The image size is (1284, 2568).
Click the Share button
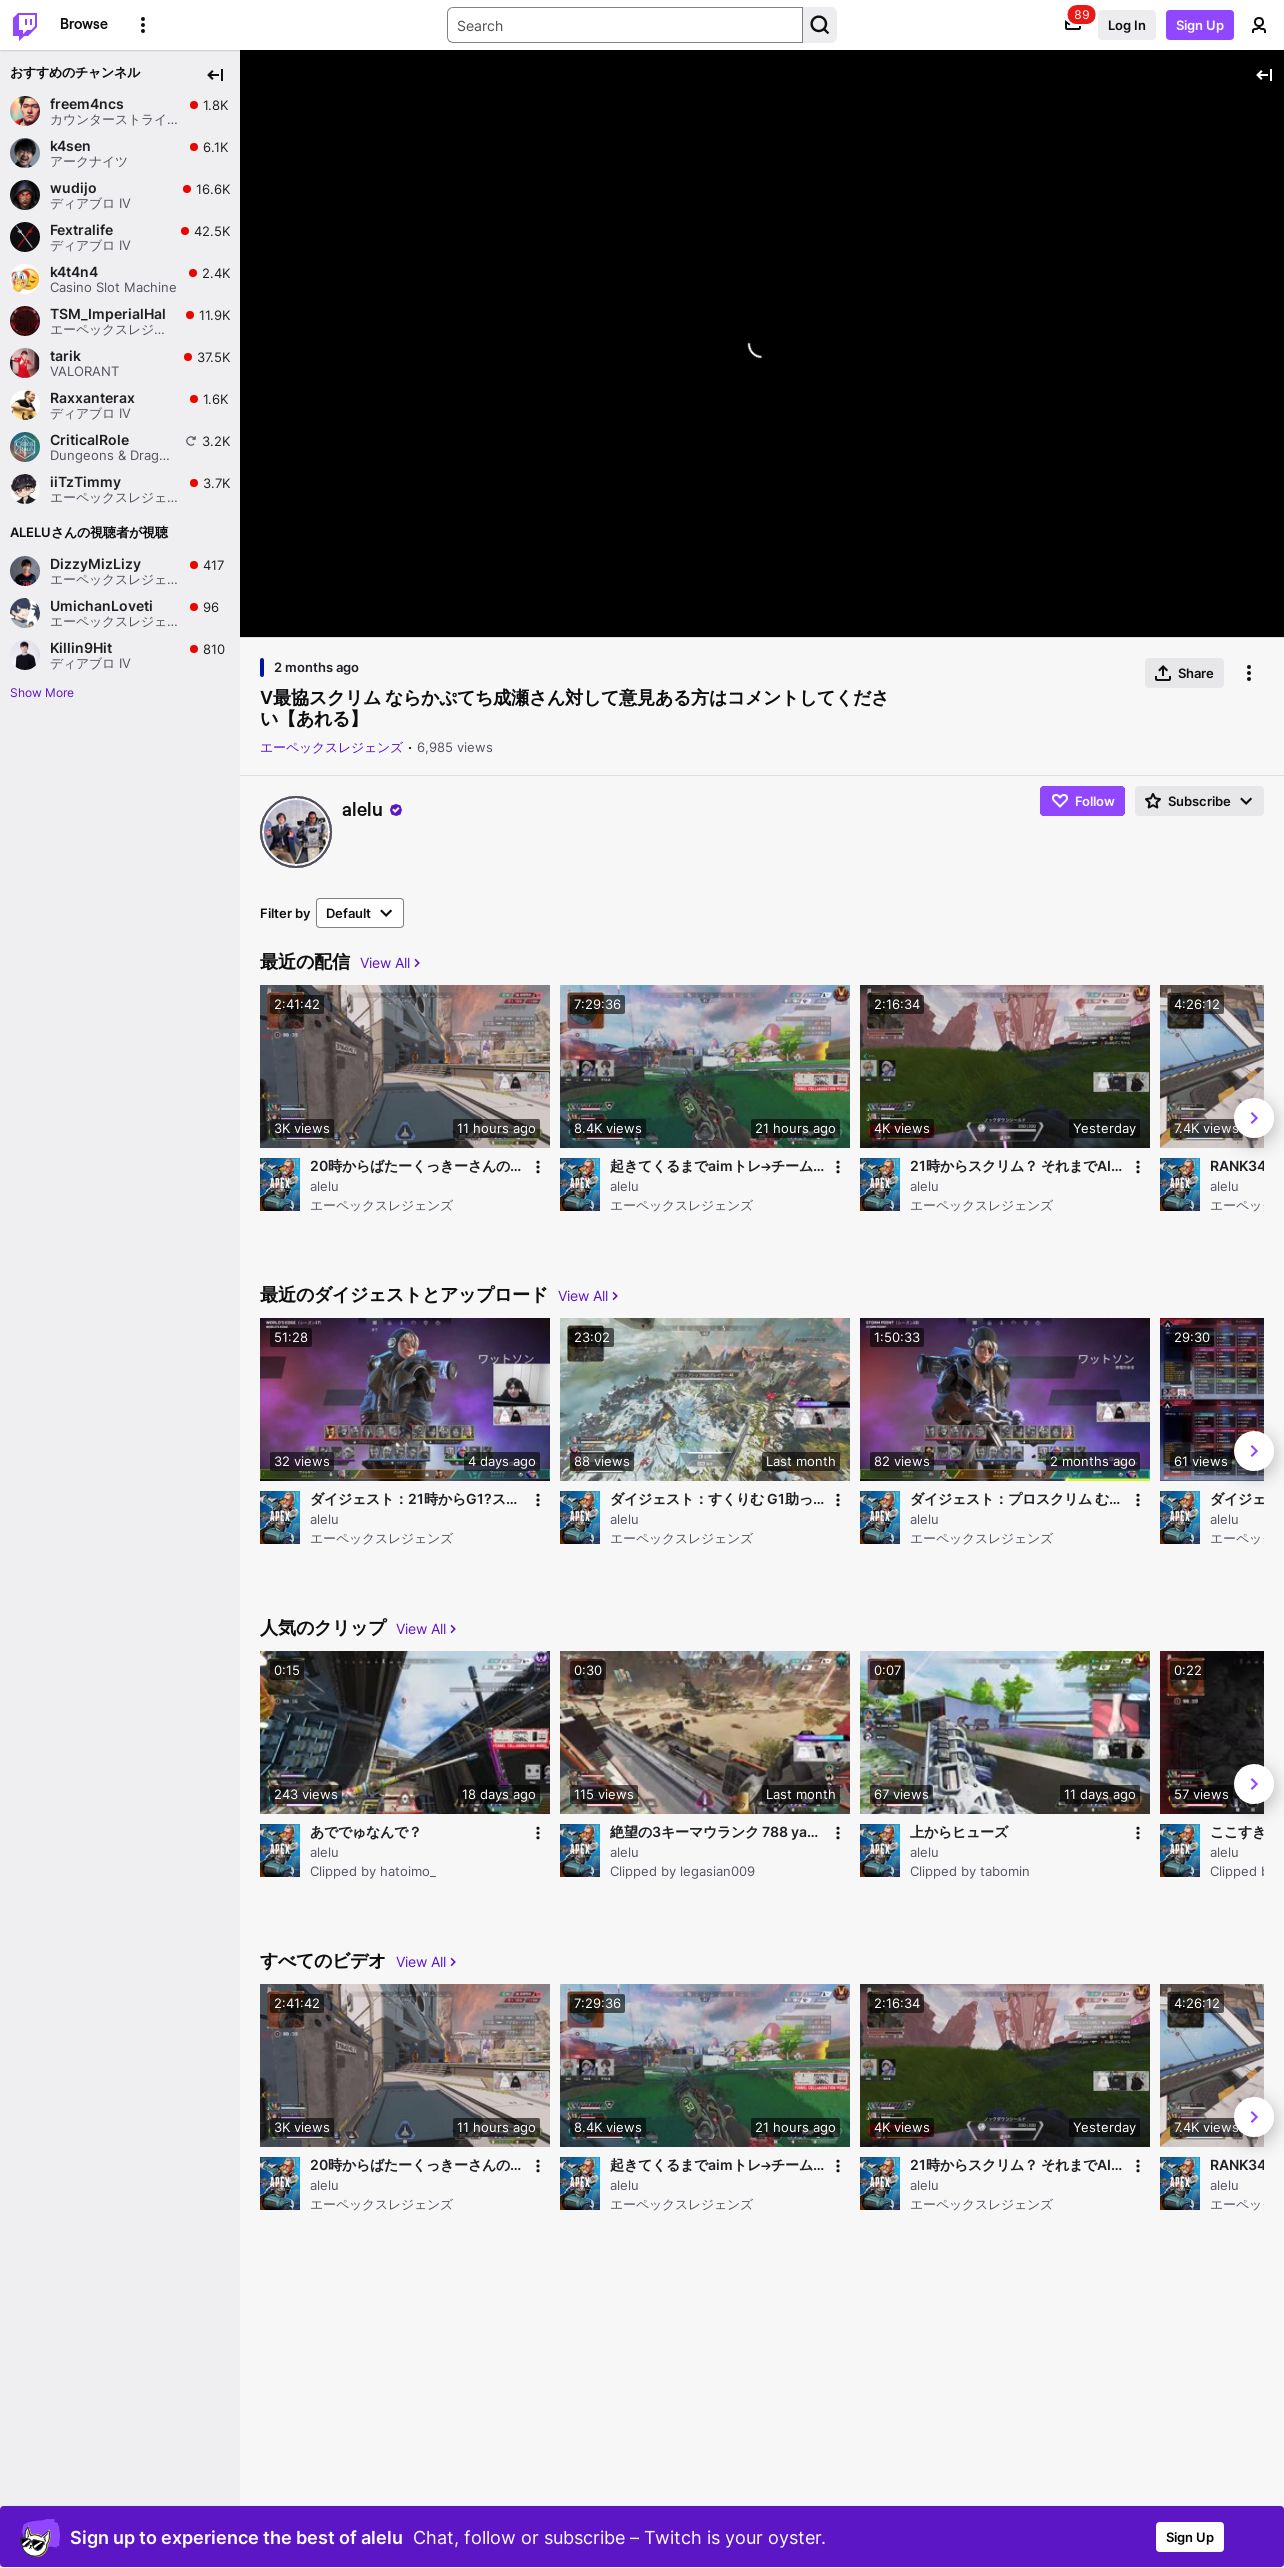1184,673
